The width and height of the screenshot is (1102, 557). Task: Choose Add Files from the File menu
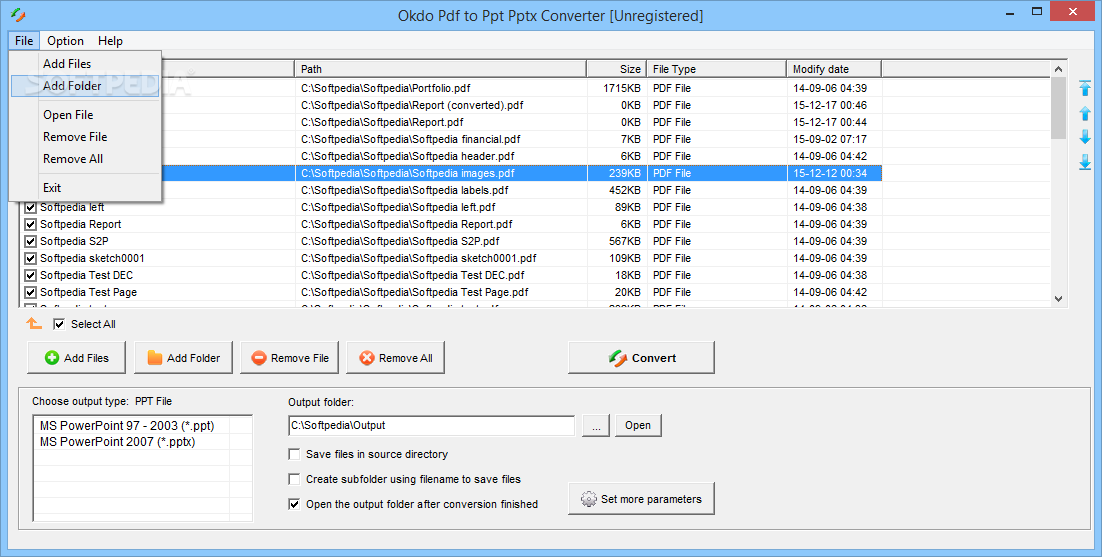pos(86,63)
